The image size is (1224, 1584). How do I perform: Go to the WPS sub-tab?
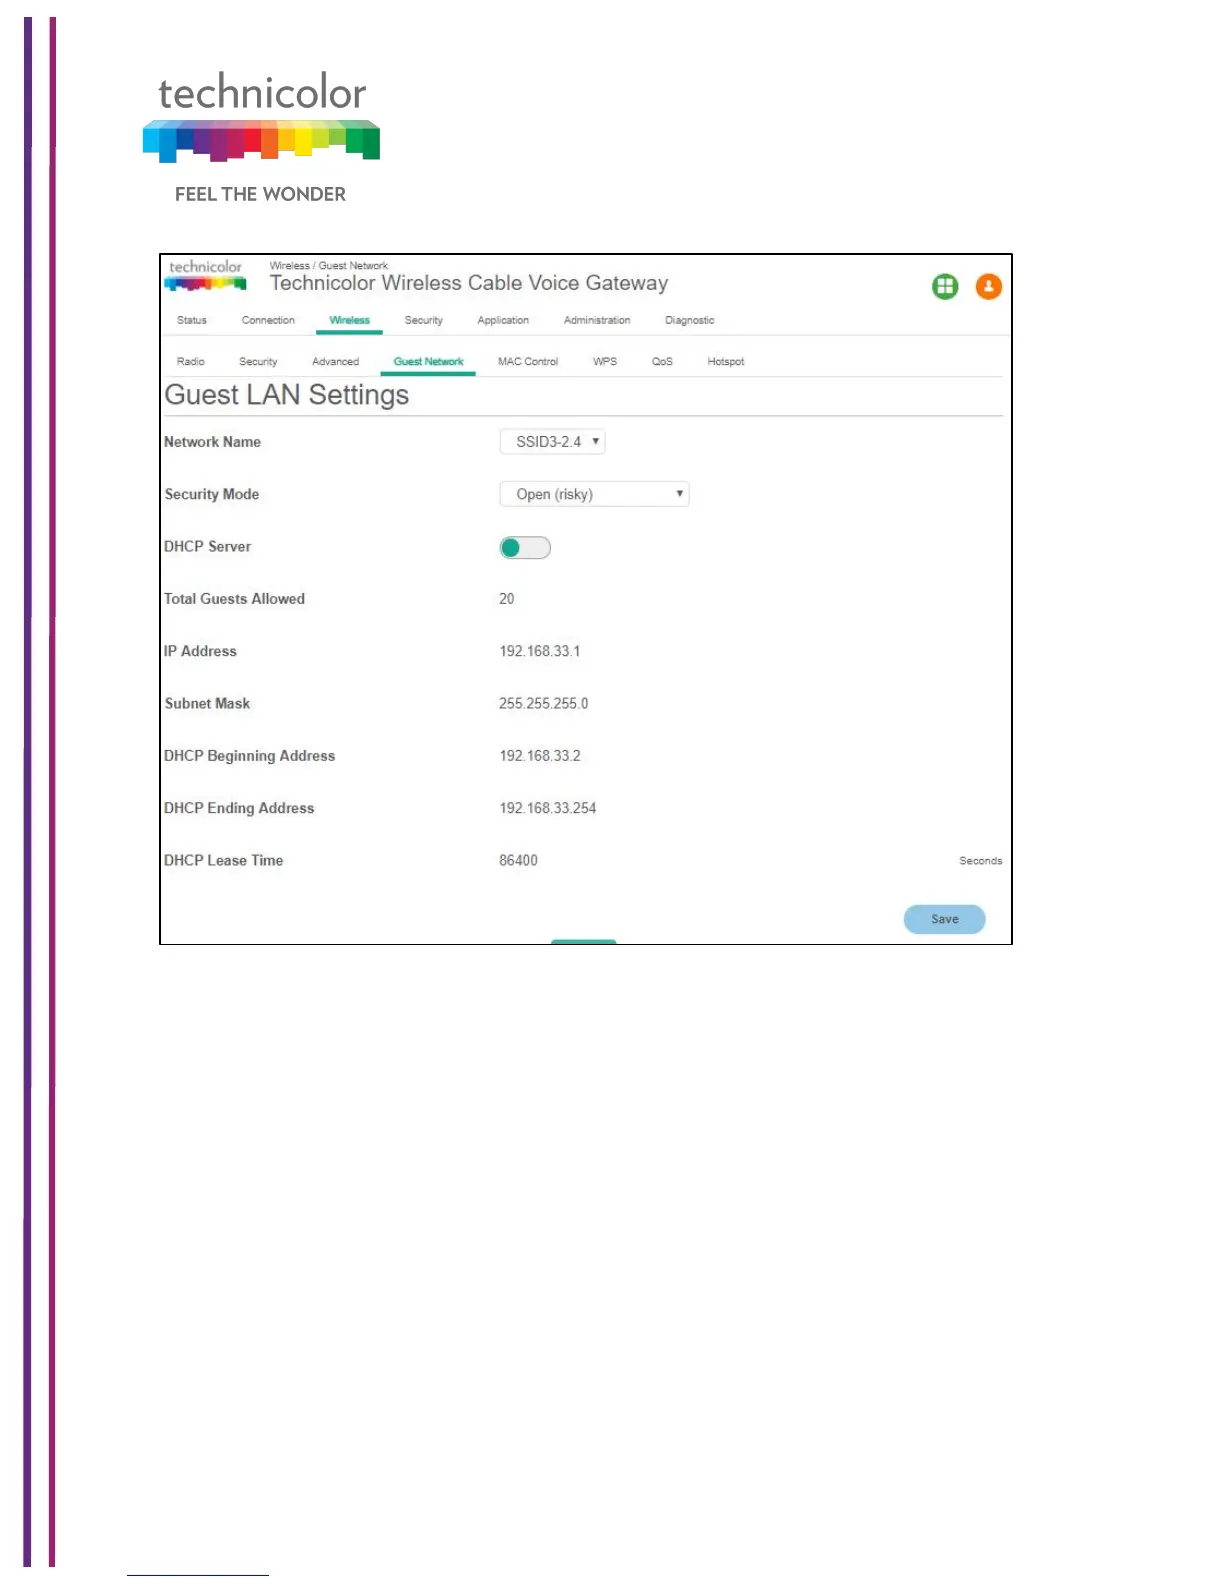point(605,361)
